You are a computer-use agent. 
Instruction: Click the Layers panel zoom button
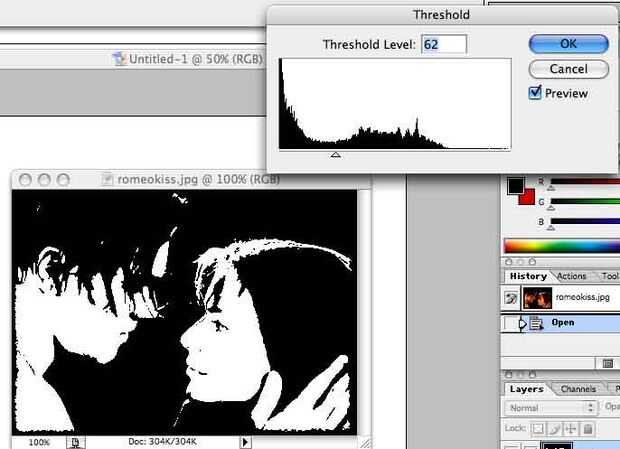pyautogui.click(x=532, y=374)
